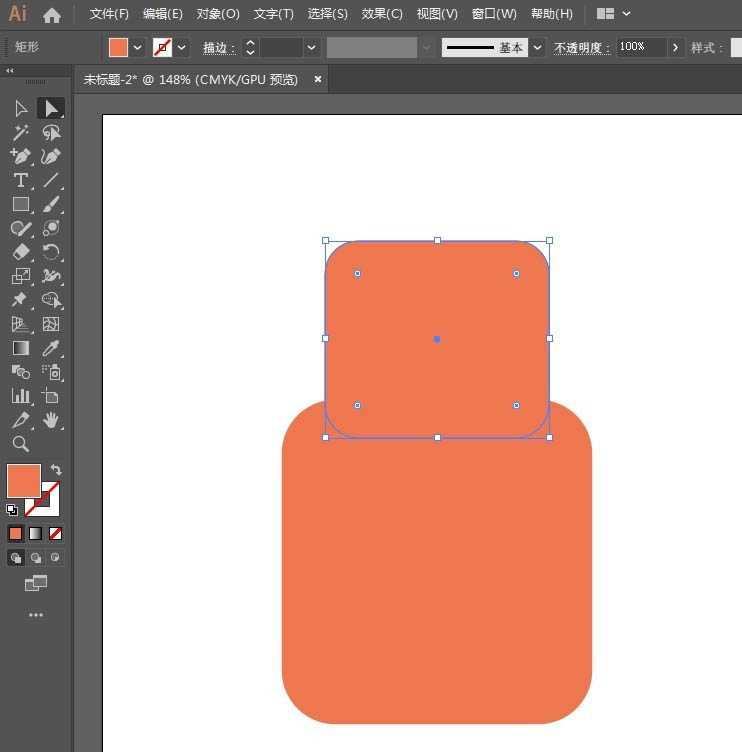Set paint mode to None
This screenshot has width=742, height=752.
pyautogui.click(x=56, y=534)
